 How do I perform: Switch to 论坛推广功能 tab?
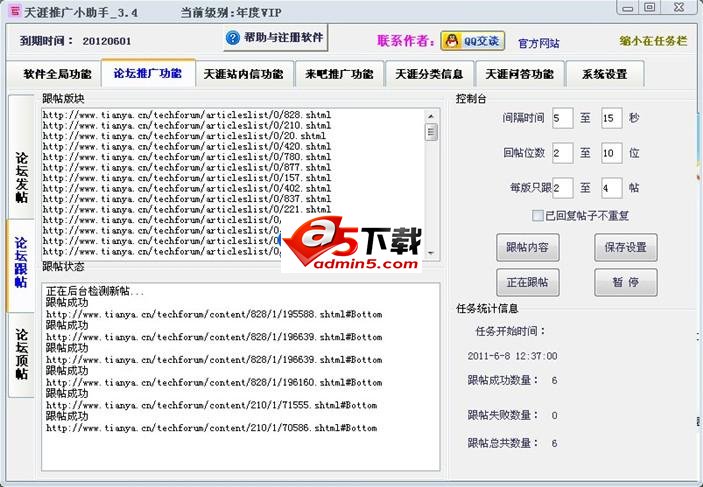[148, 73]
